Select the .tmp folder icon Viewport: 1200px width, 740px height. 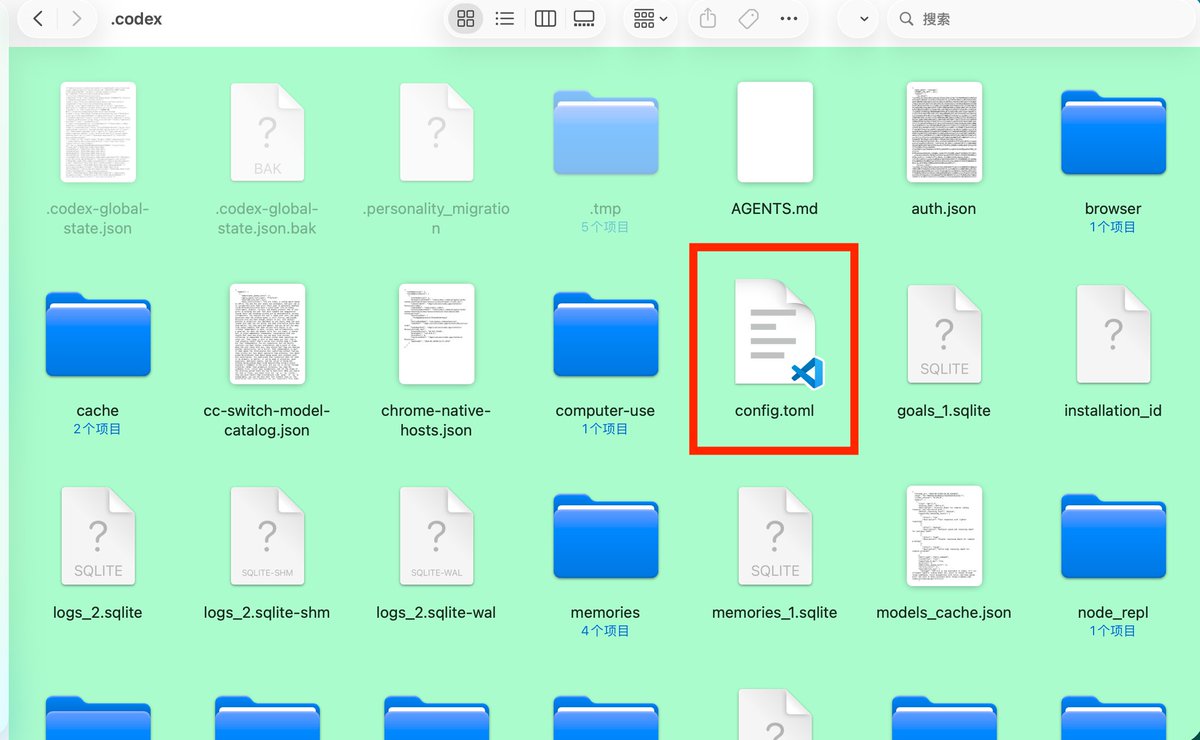pyautogui.click(x=605, y=134)
